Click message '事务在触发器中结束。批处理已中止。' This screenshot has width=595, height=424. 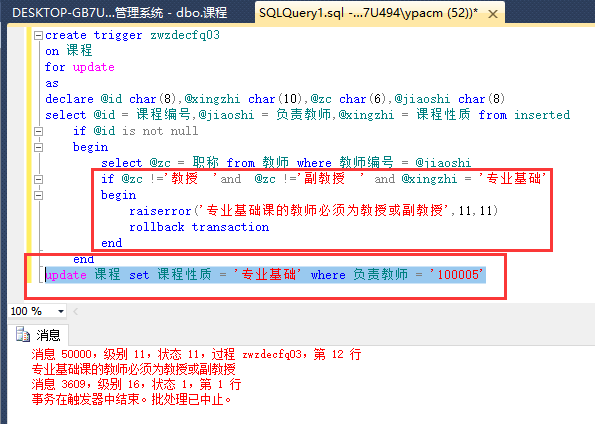(x=131, y=399)
